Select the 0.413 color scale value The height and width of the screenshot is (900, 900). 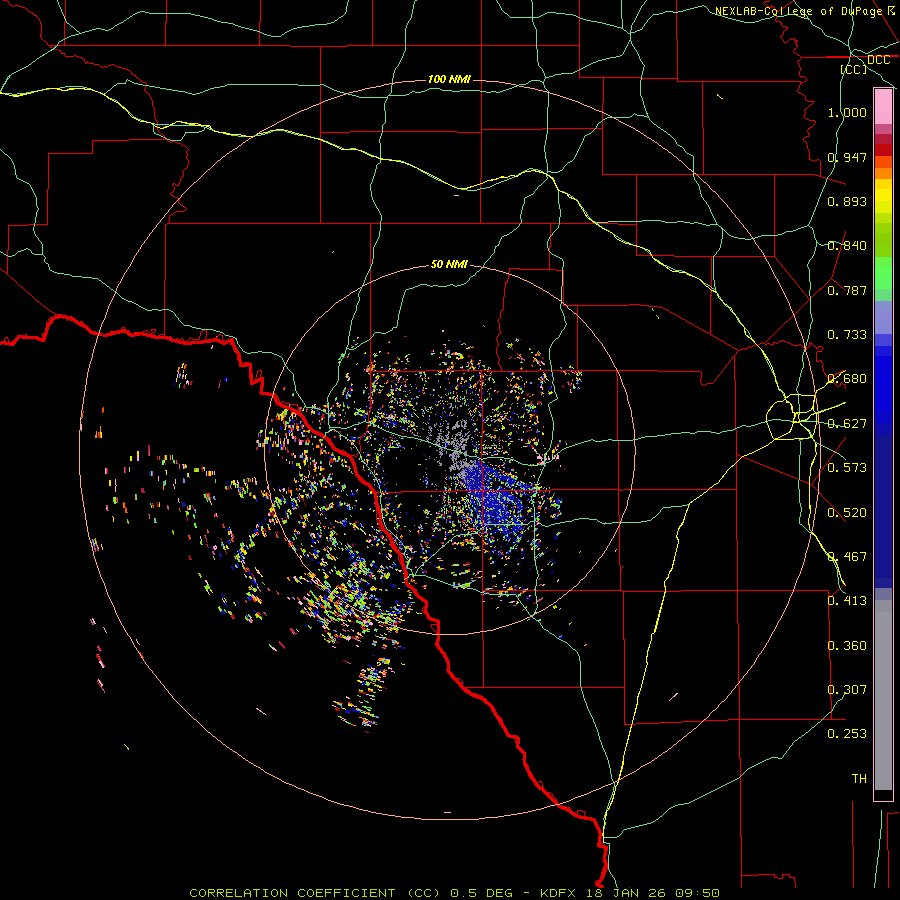[847, 601]
